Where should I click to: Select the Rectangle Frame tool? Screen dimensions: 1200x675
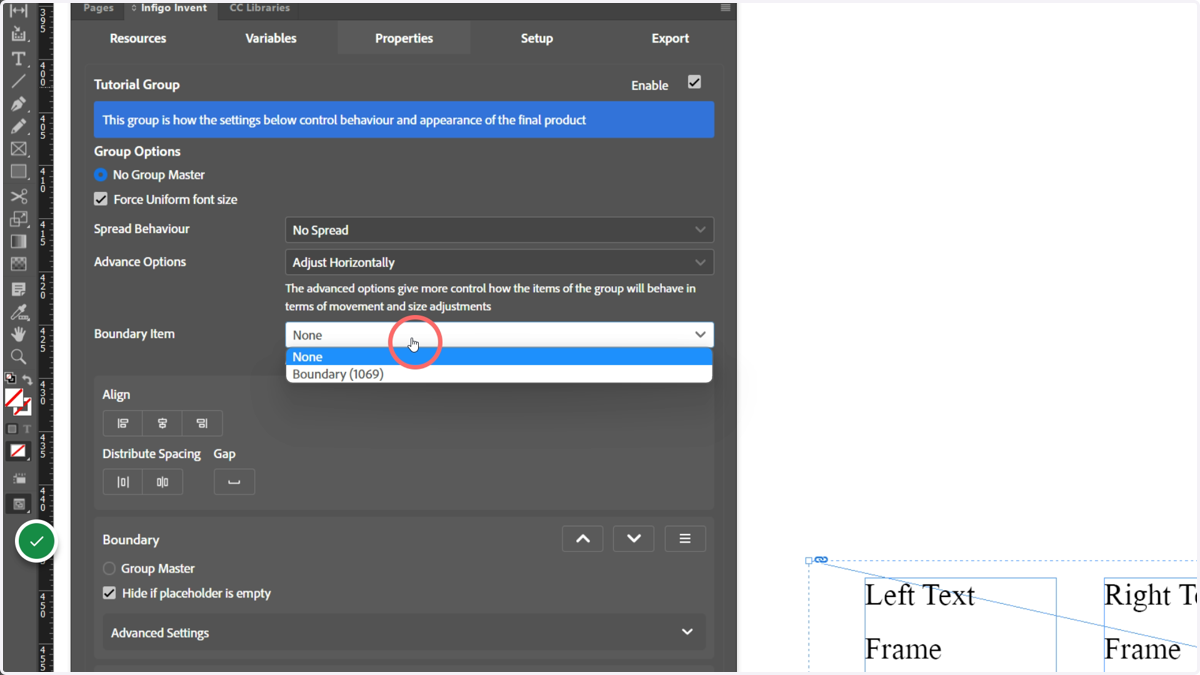[x=18, y=149]
